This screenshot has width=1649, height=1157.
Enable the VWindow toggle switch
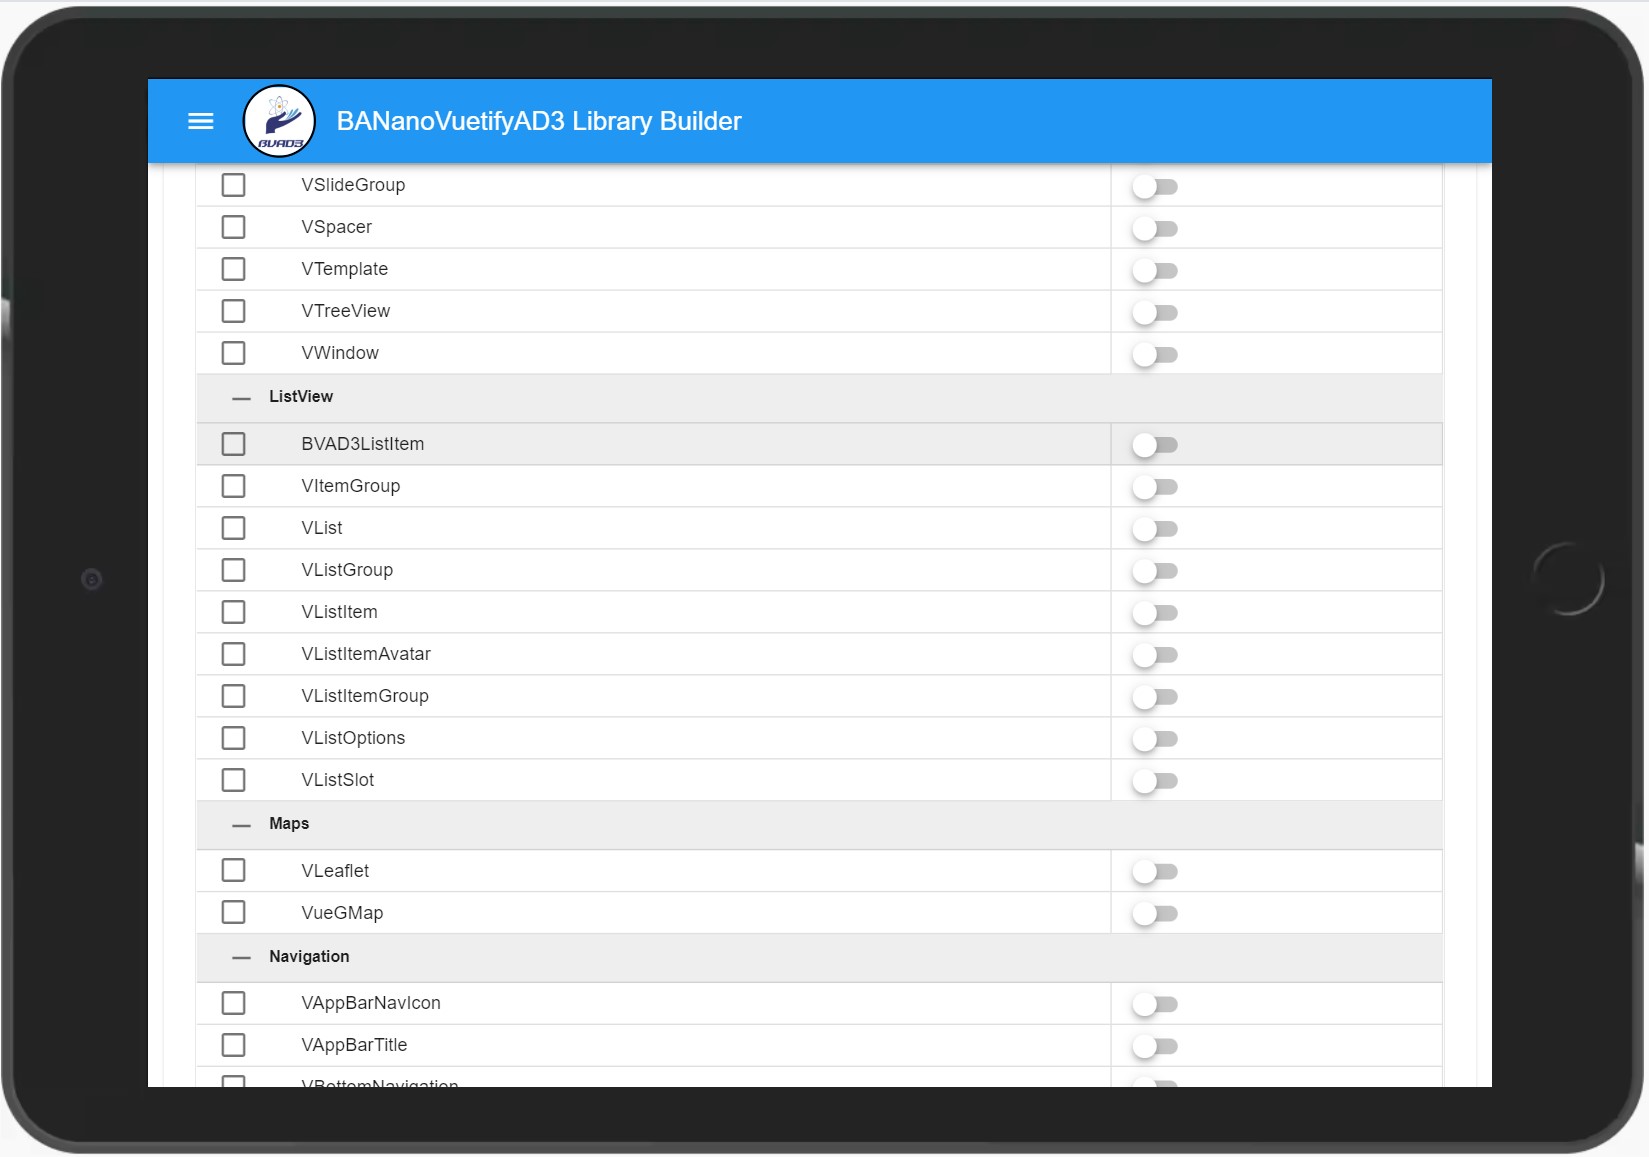click(1156, 354)
